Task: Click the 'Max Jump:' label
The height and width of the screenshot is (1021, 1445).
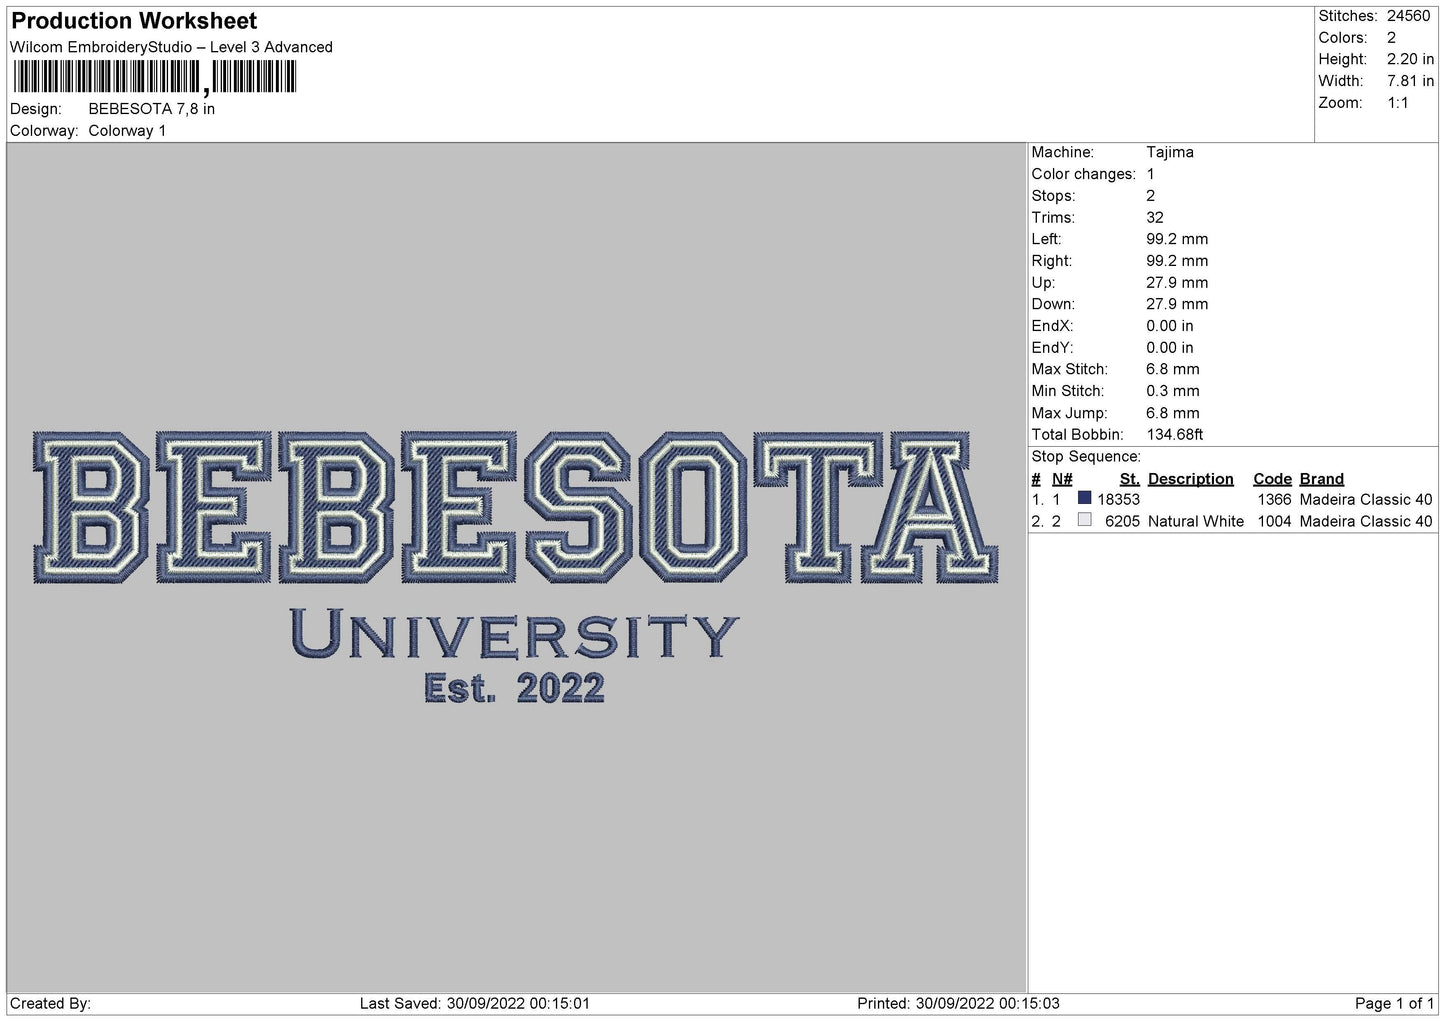Action: pos(1069,413)
